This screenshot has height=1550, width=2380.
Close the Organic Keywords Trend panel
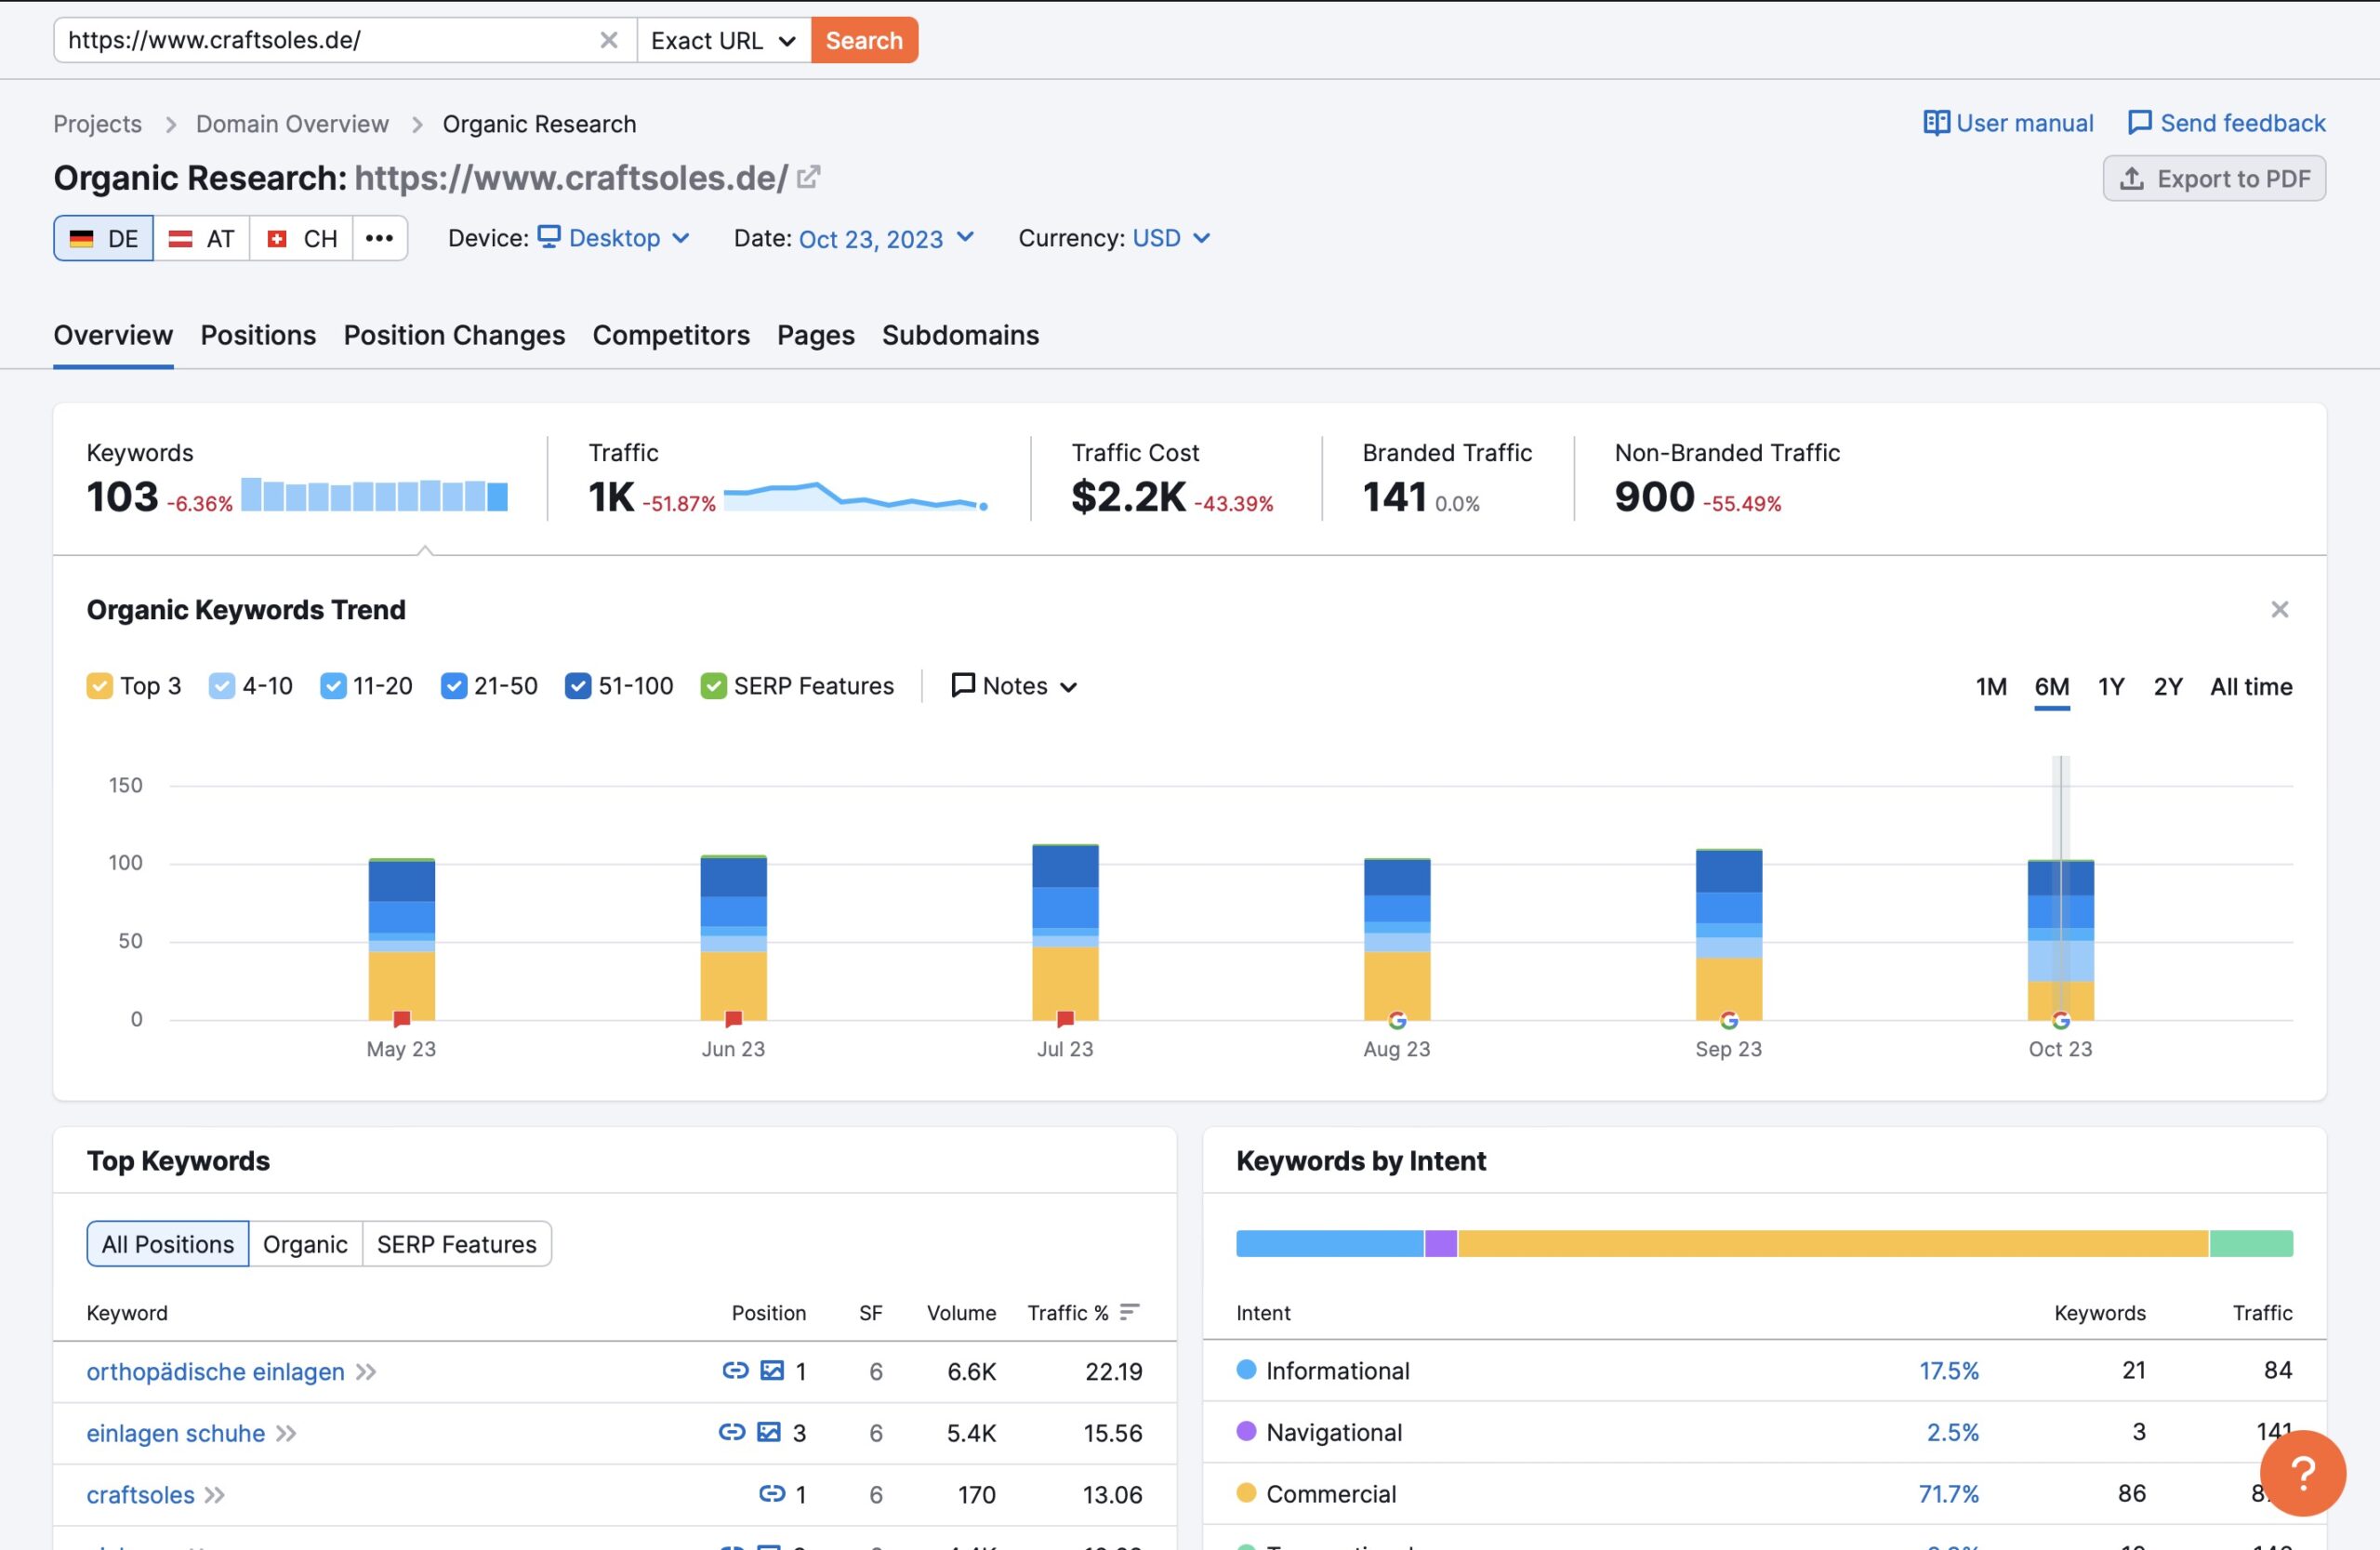2279,609
